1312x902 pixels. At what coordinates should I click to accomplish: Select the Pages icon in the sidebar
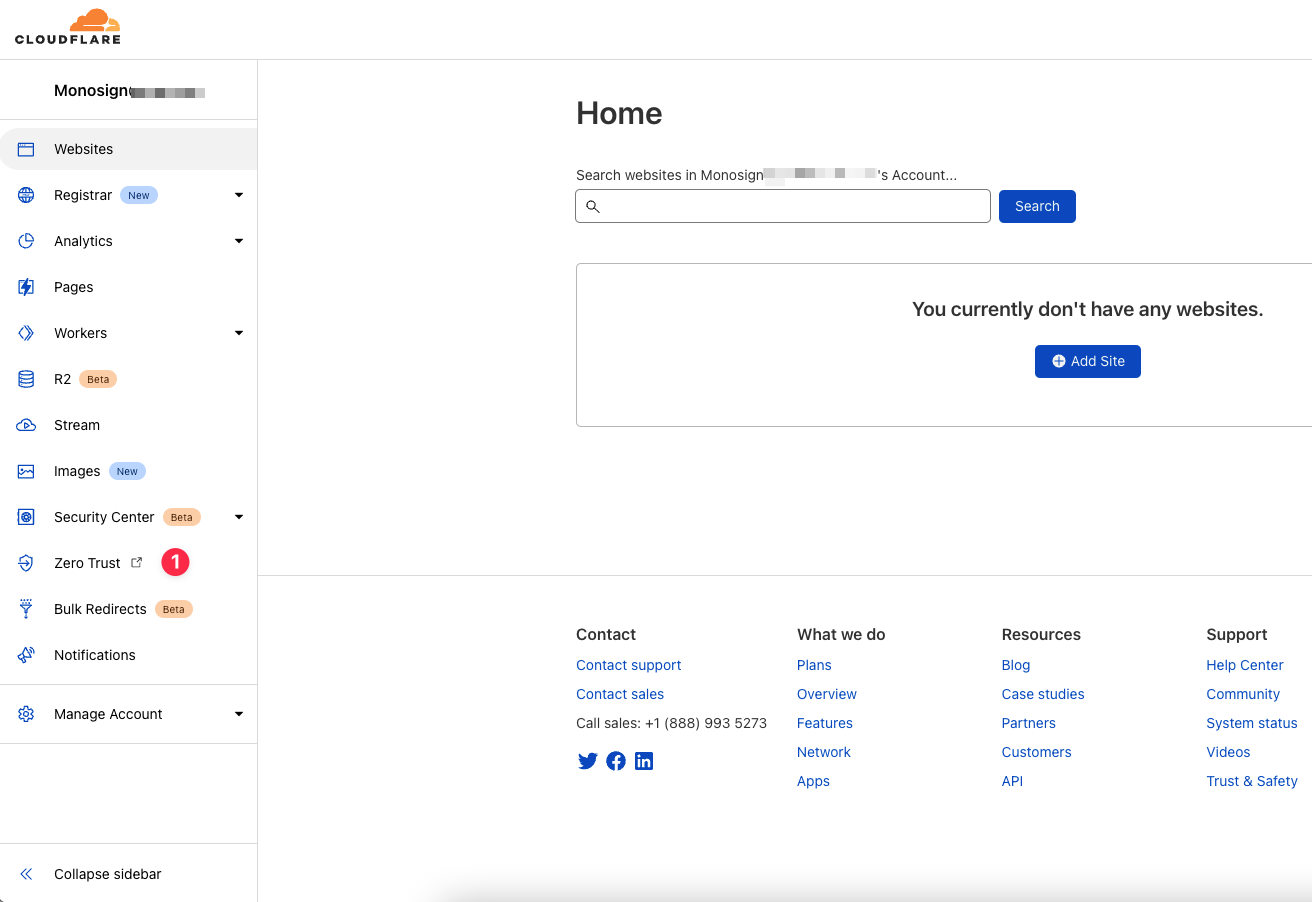coord(25,287)
